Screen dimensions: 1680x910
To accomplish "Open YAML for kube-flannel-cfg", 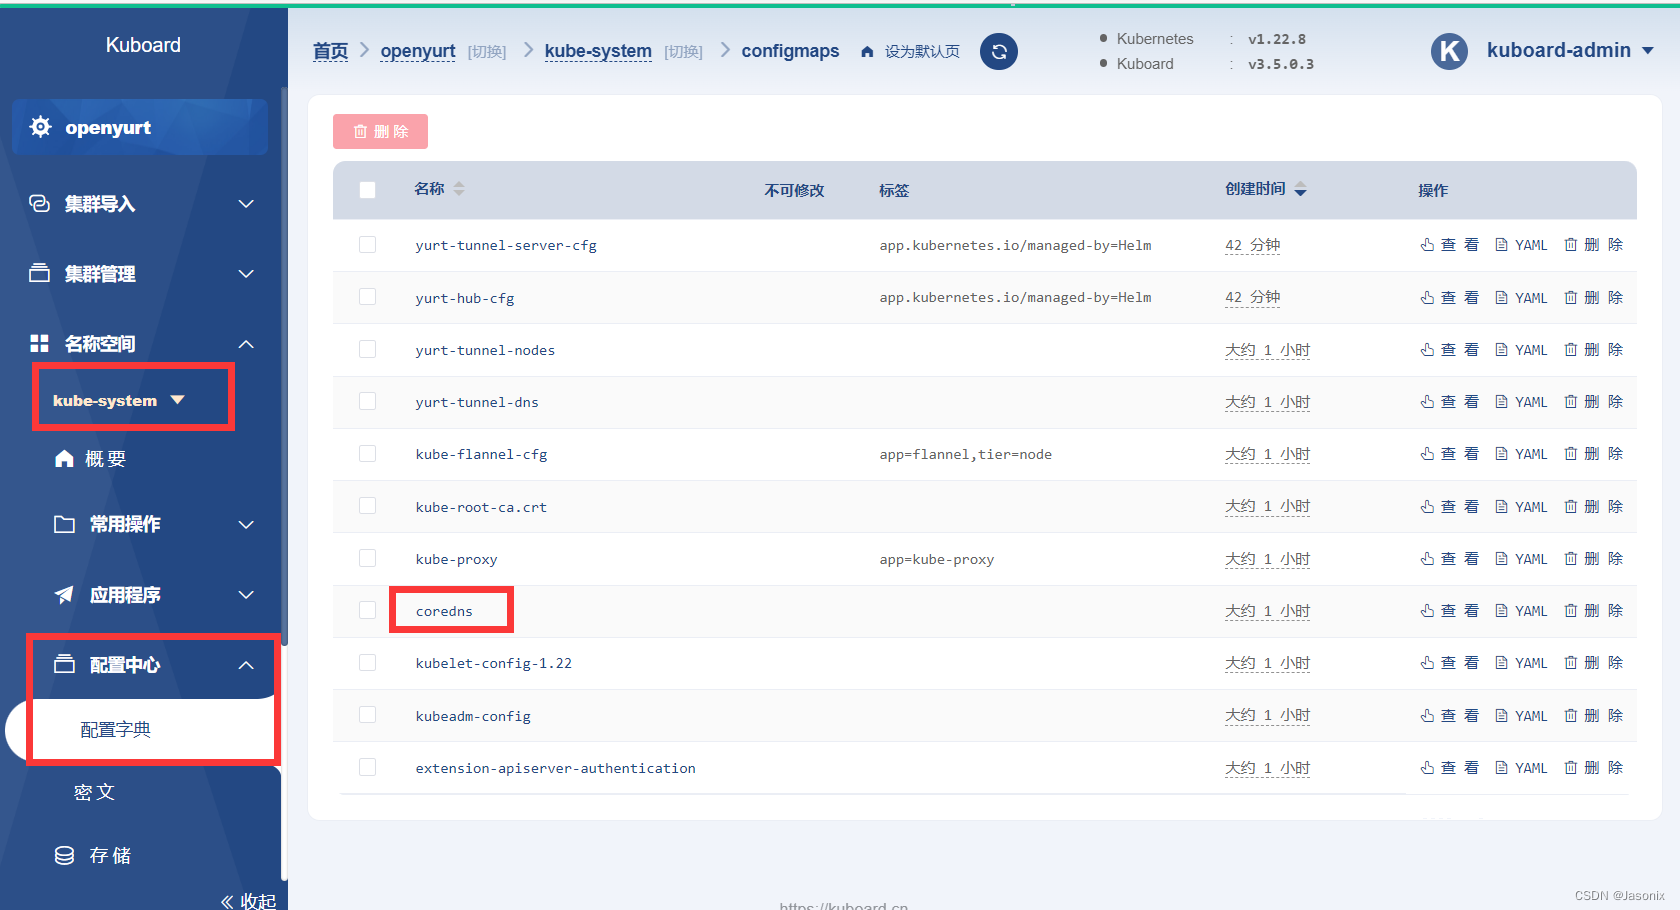I will tap(1521, 454).
